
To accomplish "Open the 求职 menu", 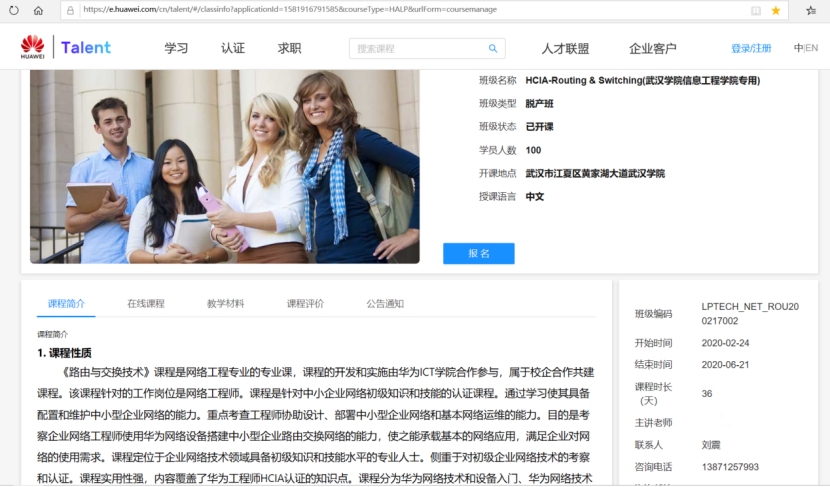I will pyautogui.click(x=290, y=48).
